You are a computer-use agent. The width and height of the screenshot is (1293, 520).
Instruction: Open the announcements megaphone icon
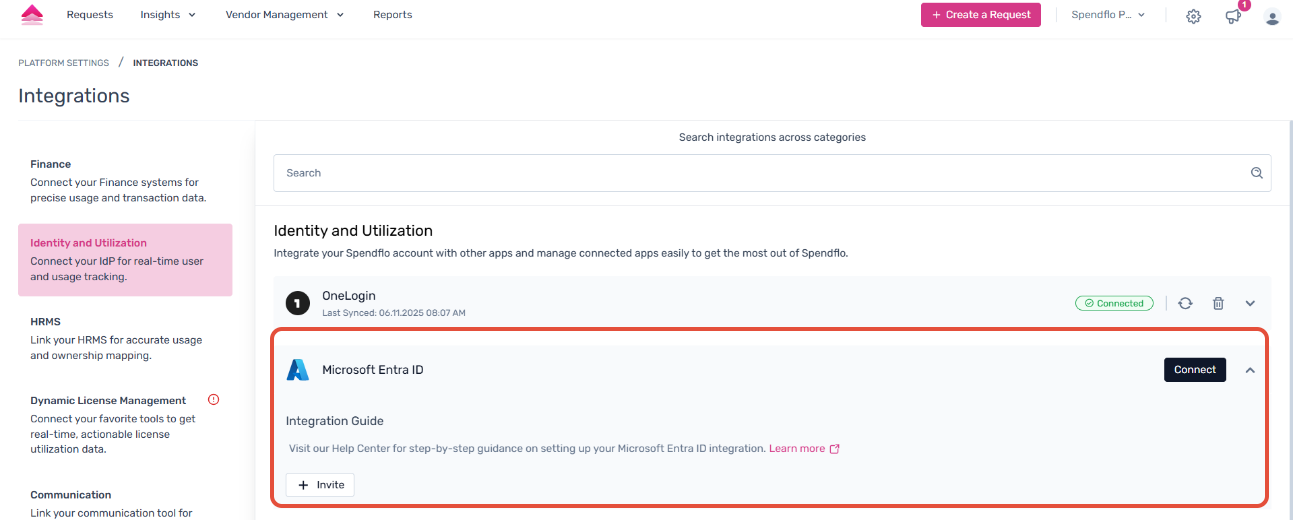click(x=1233, y=16)
